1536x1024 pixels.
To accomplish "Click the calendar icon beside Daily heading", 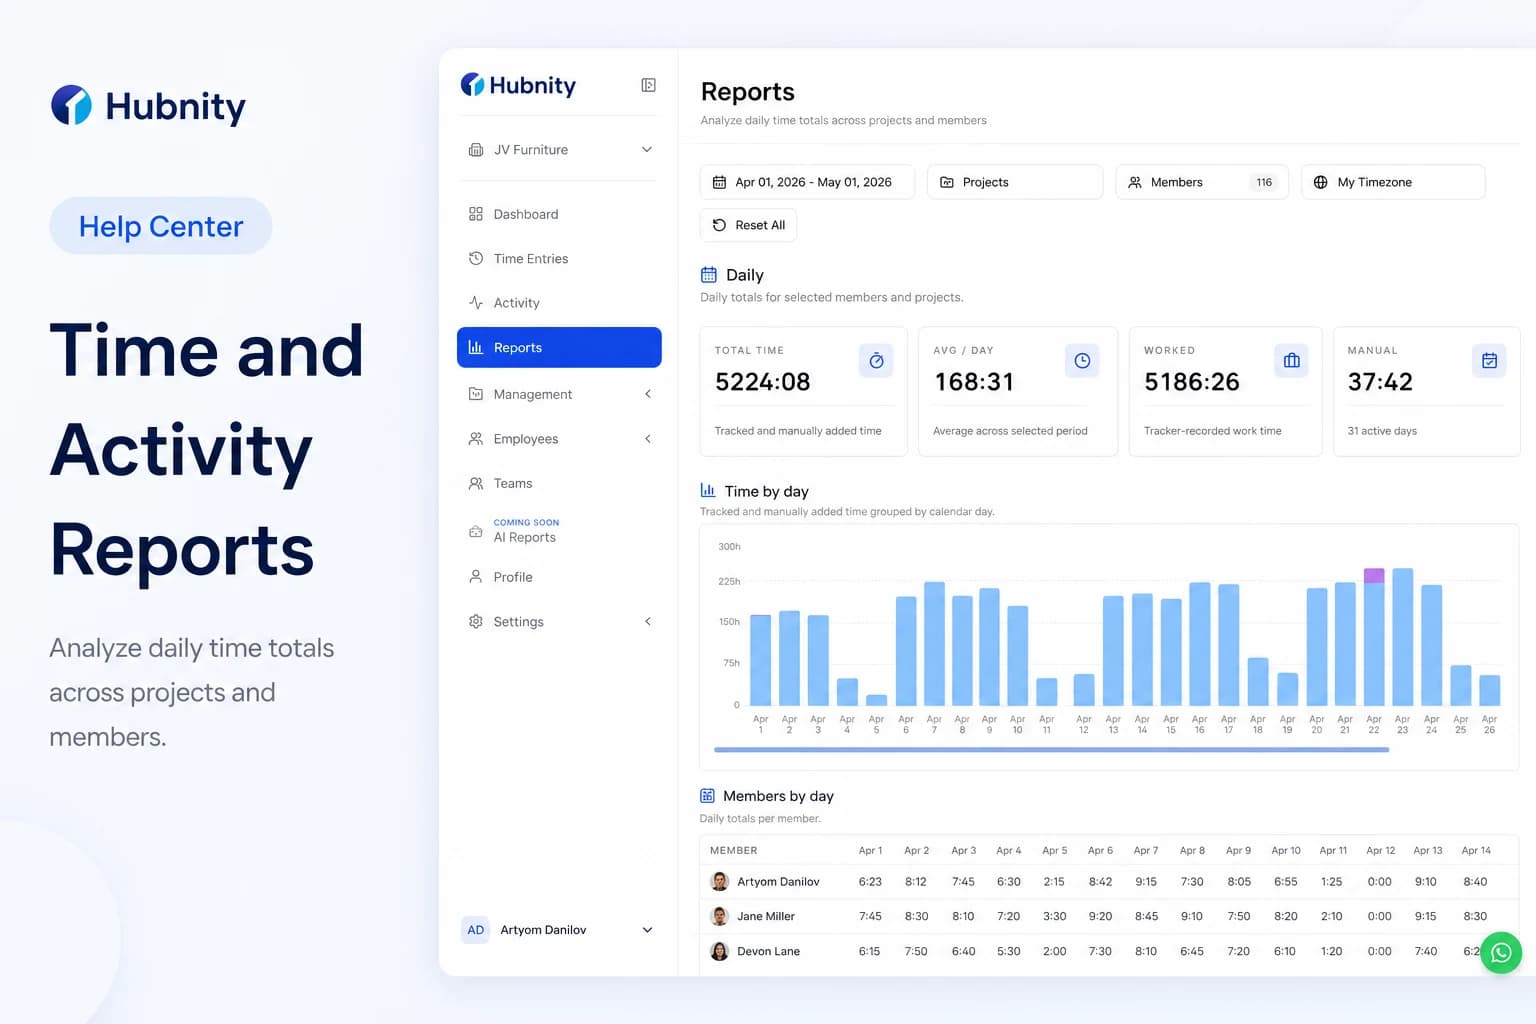I will (x=709, y=275).
